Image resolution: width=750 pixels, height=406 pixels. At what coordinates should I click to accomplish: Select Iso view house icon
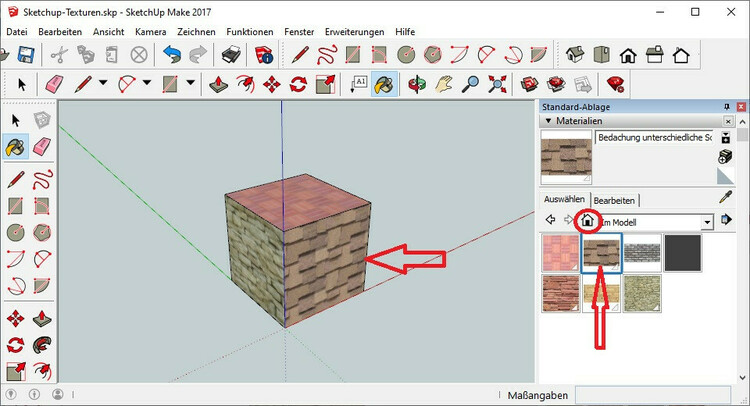[575, 55]
